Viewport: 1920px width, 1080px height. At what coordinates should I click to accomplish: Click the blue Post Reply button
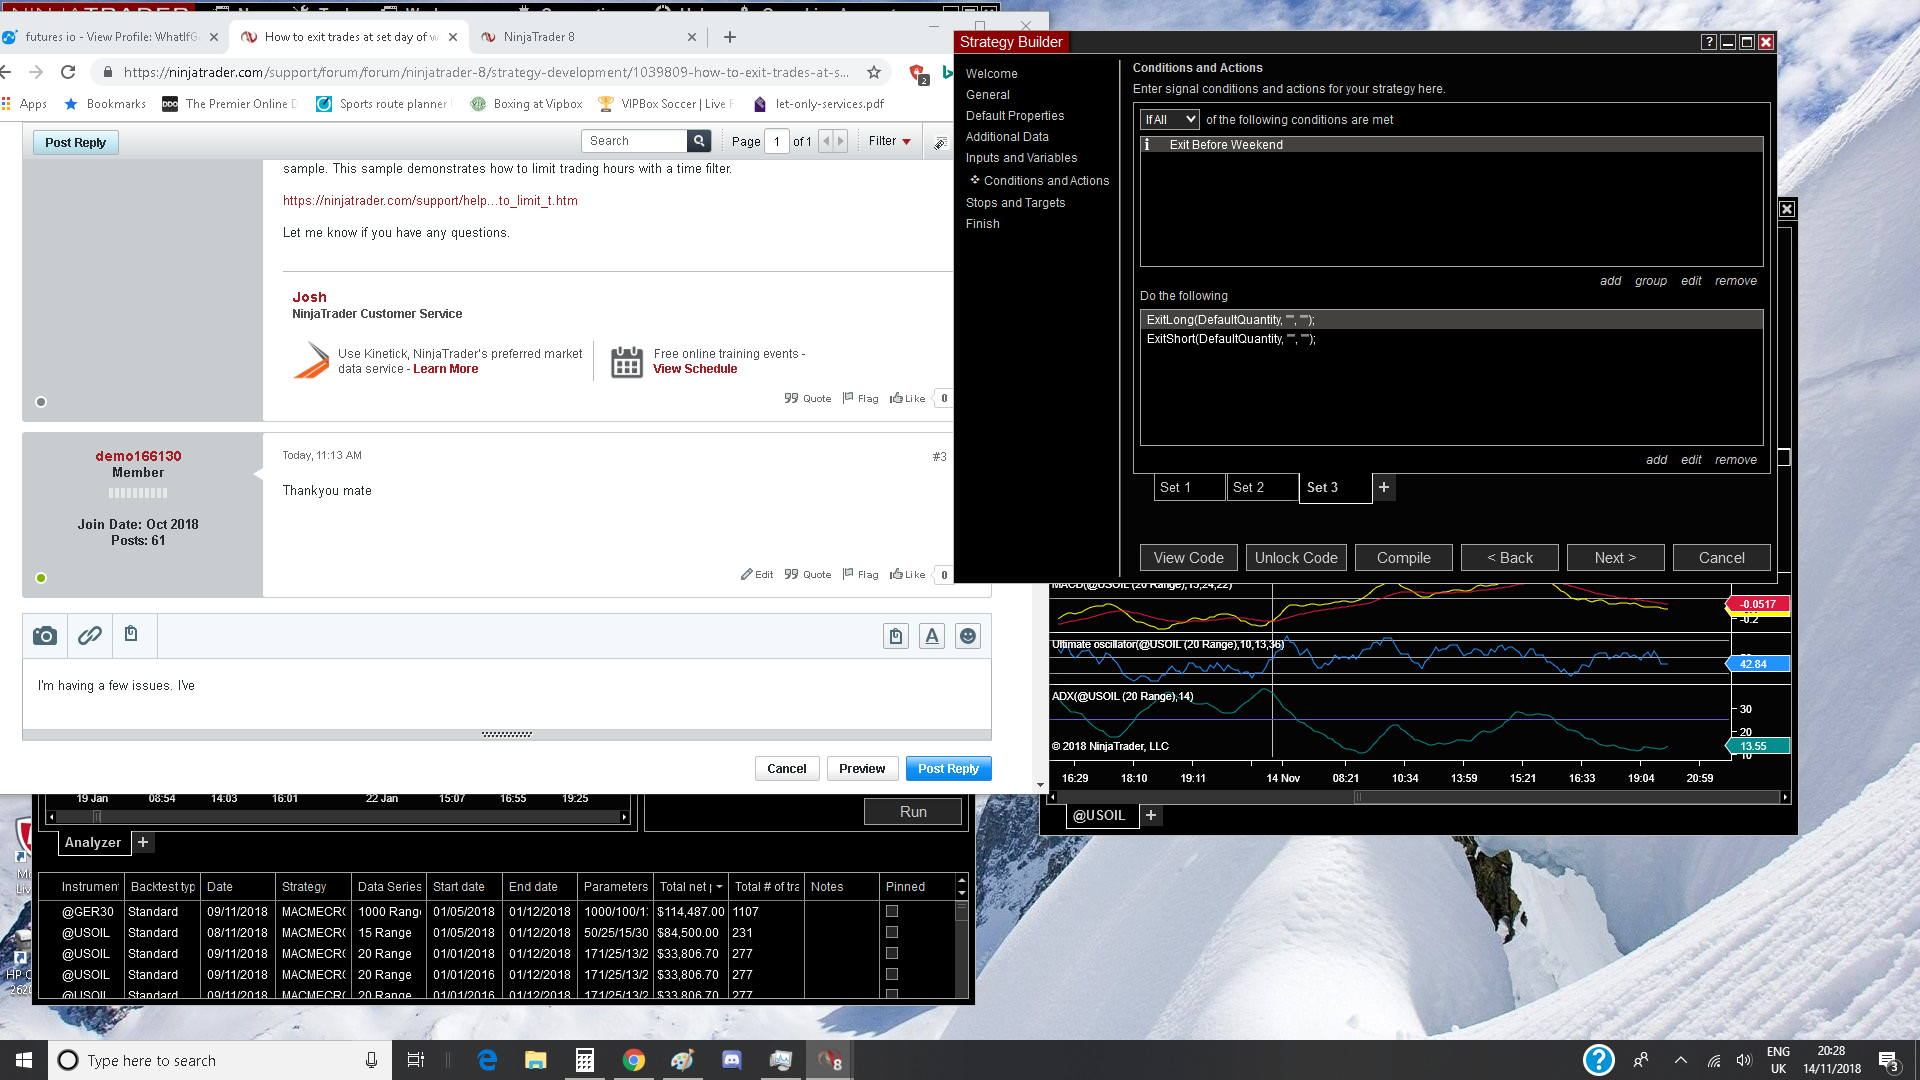coord(947,768)
